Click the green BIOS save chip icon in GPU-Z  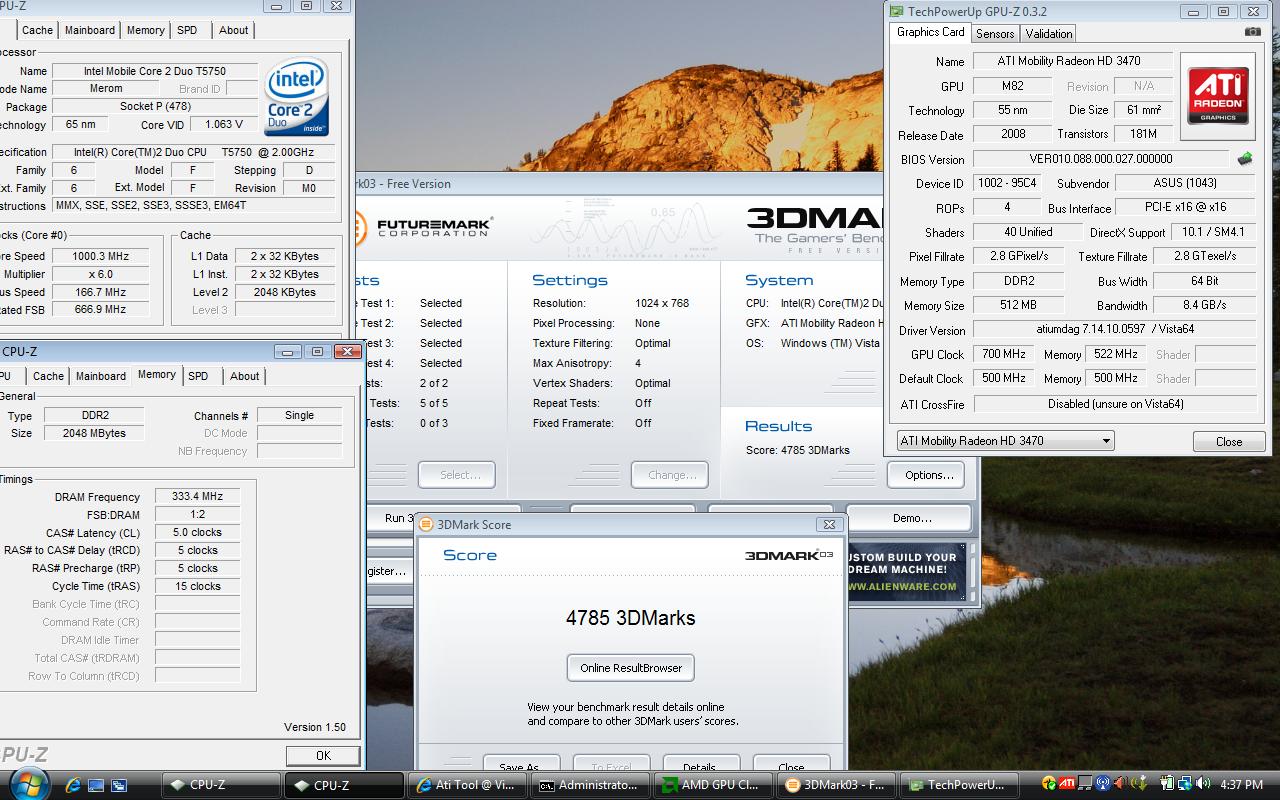(x=1245, y=159)
